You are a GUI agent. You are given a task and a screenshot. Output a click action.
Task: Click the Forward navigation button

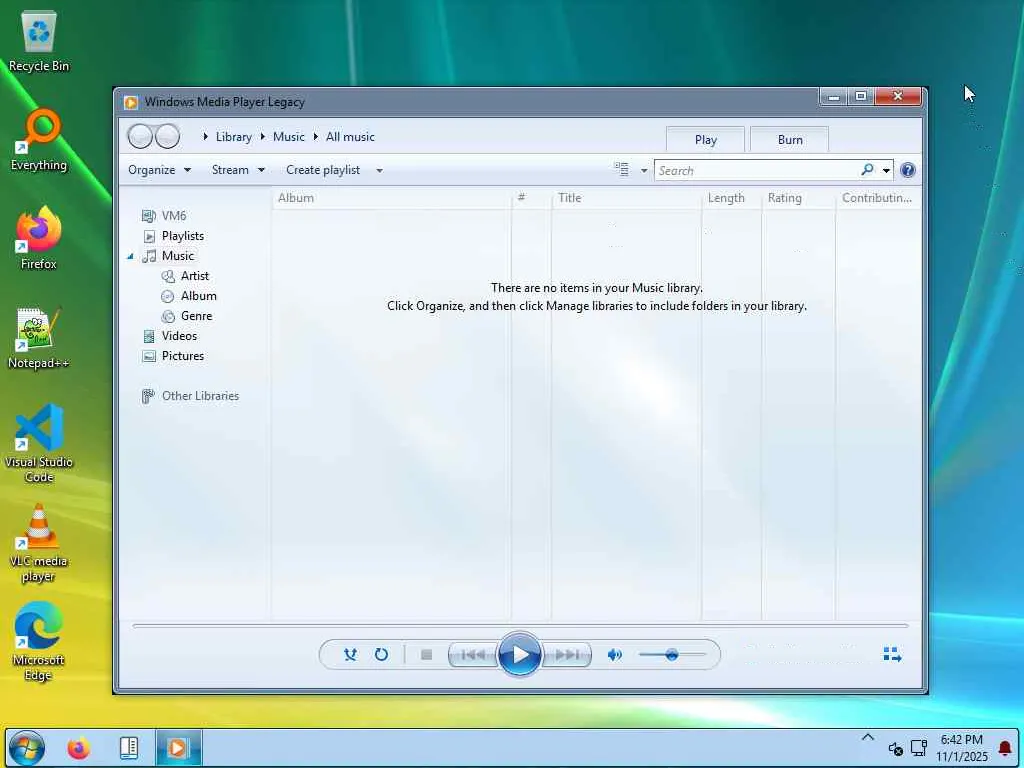[168, 136]
